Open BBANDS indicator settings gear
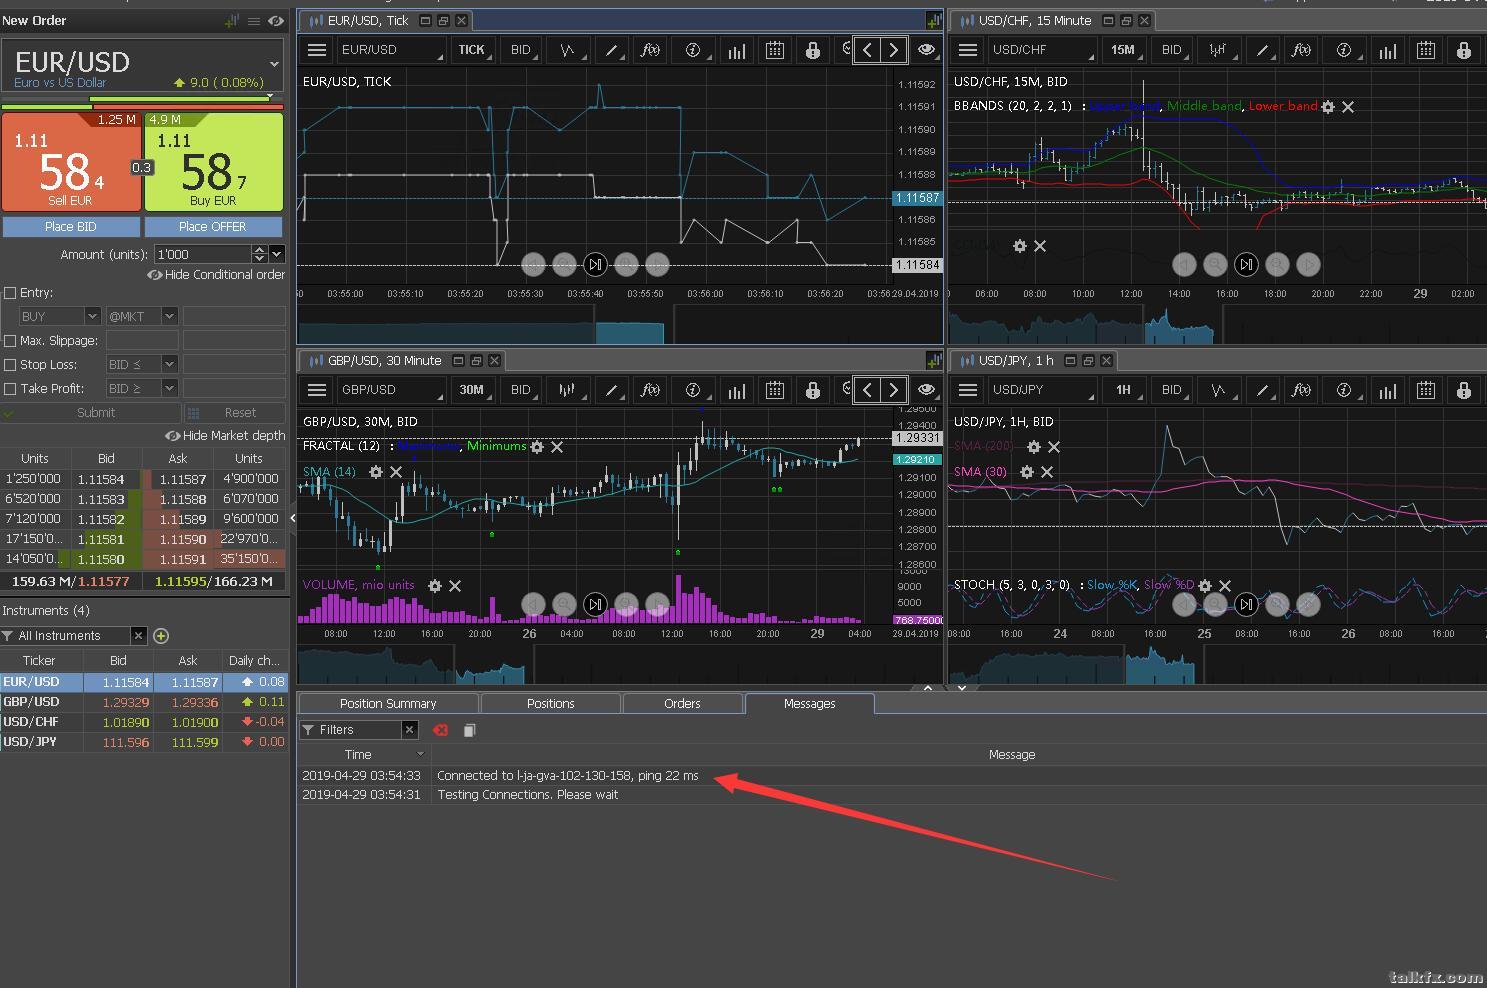This screenshot has width=1487, height=988. tap(1328, 107)
